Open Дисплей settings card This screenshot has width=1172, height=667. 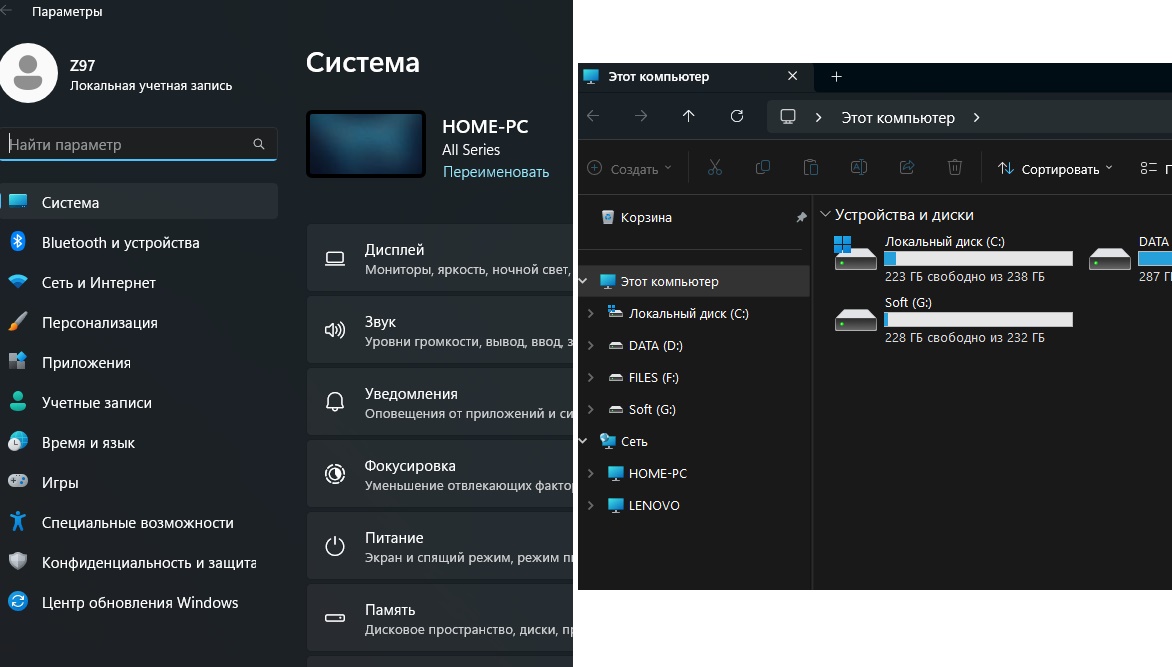pyautogui.click(x=440, y=259)
